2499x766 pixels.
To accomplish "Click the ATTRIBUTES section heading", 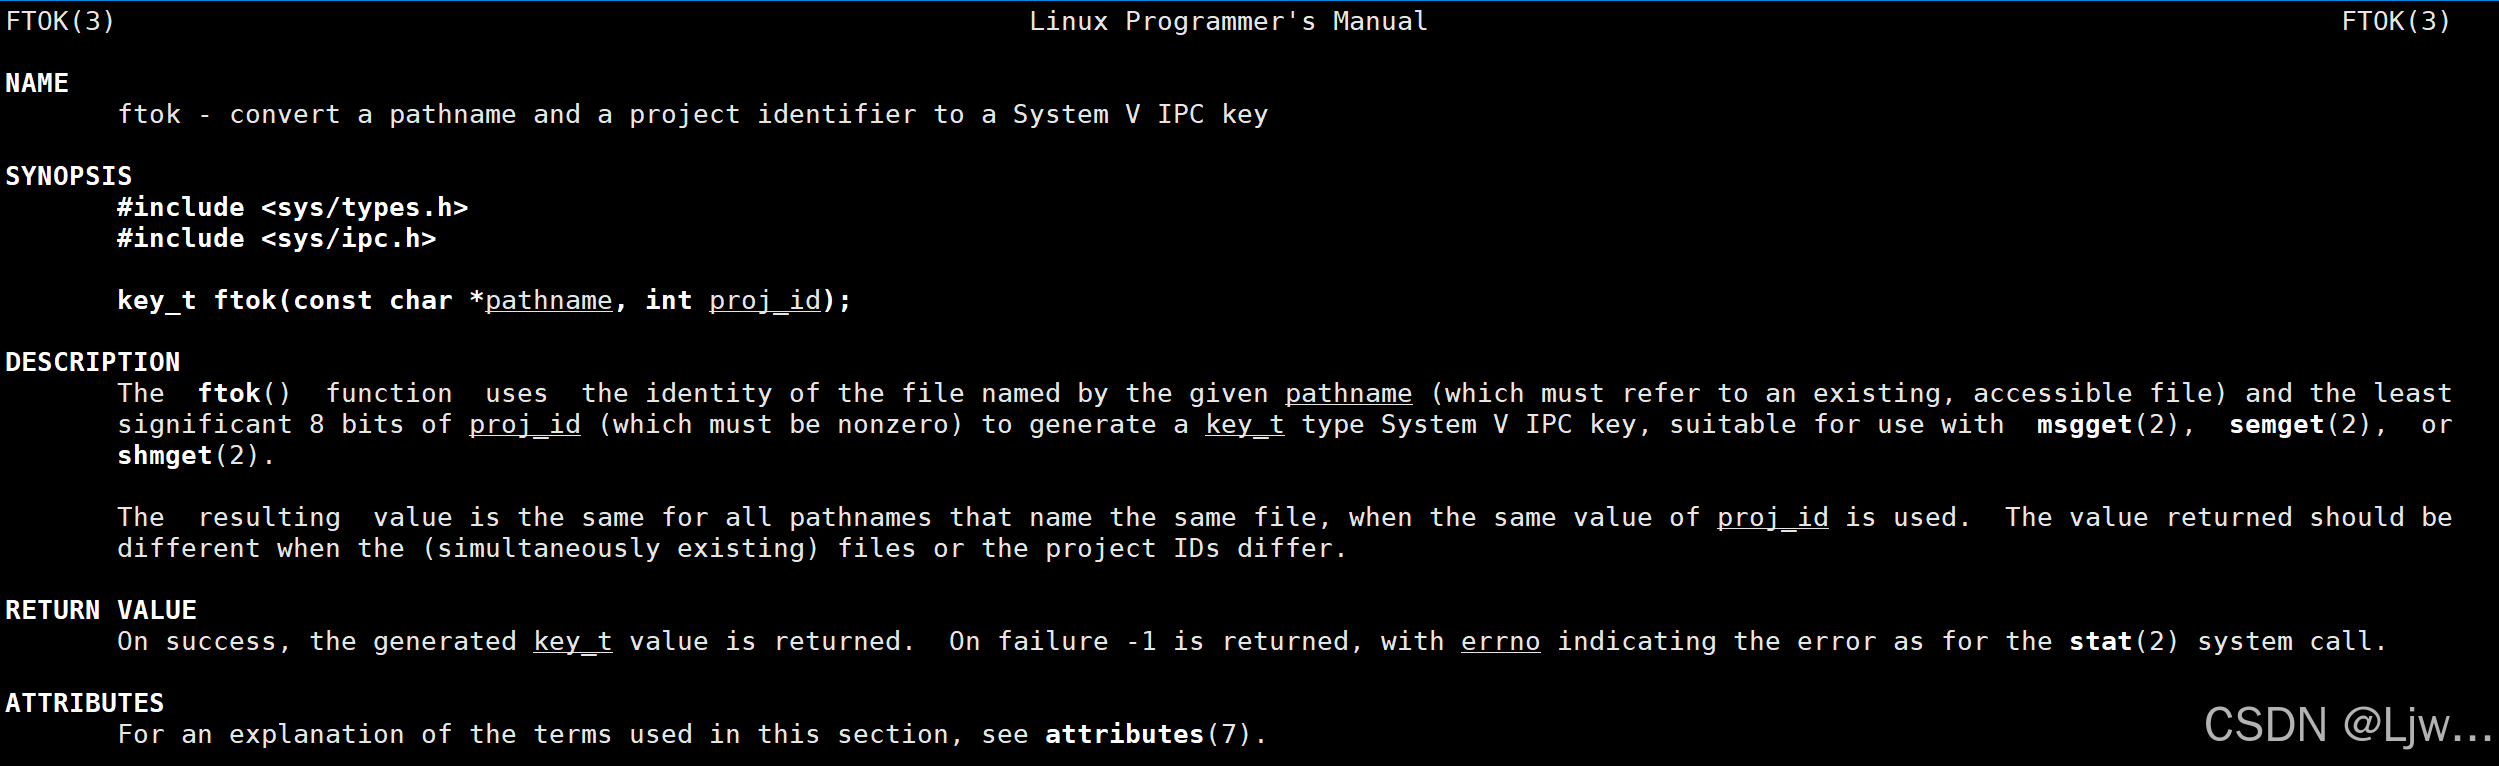I will tap(85, 703).
